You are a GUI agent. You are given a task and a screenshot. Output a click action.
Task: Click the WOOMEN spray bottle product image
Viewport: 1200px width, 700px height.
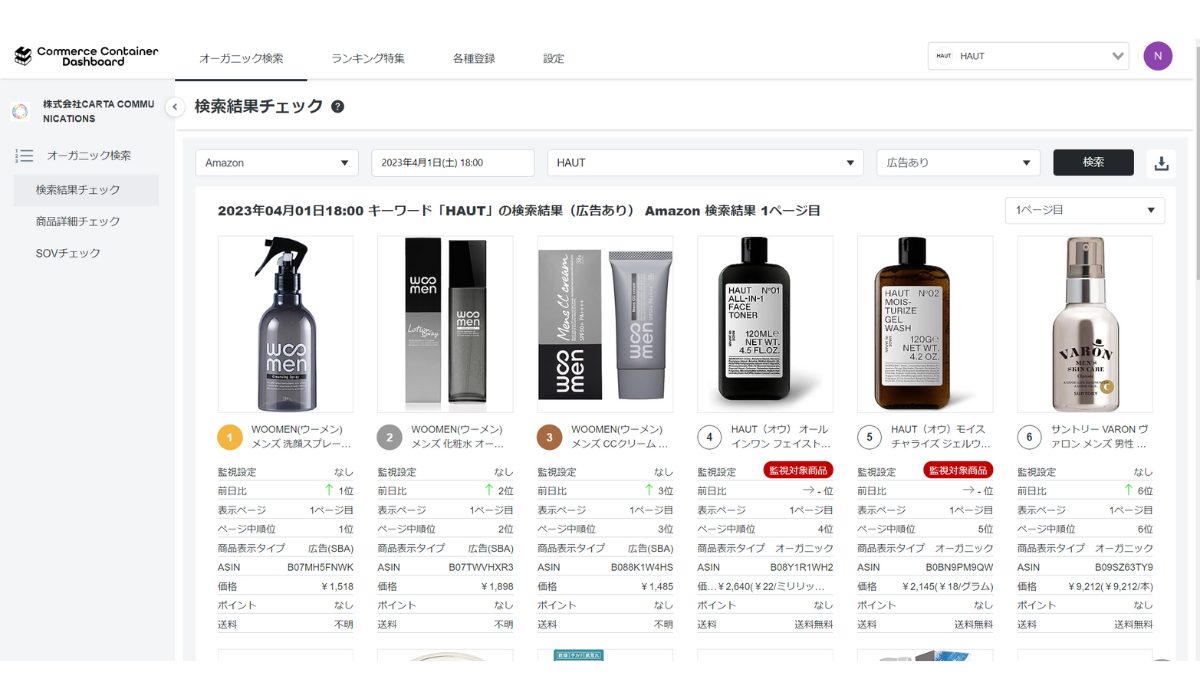point(285,324)
